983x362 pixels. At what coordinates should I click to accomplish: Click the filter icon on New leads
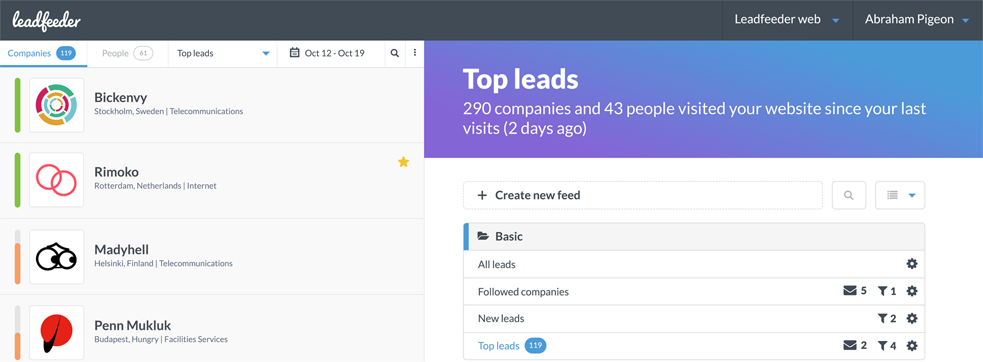click(883, 318)
